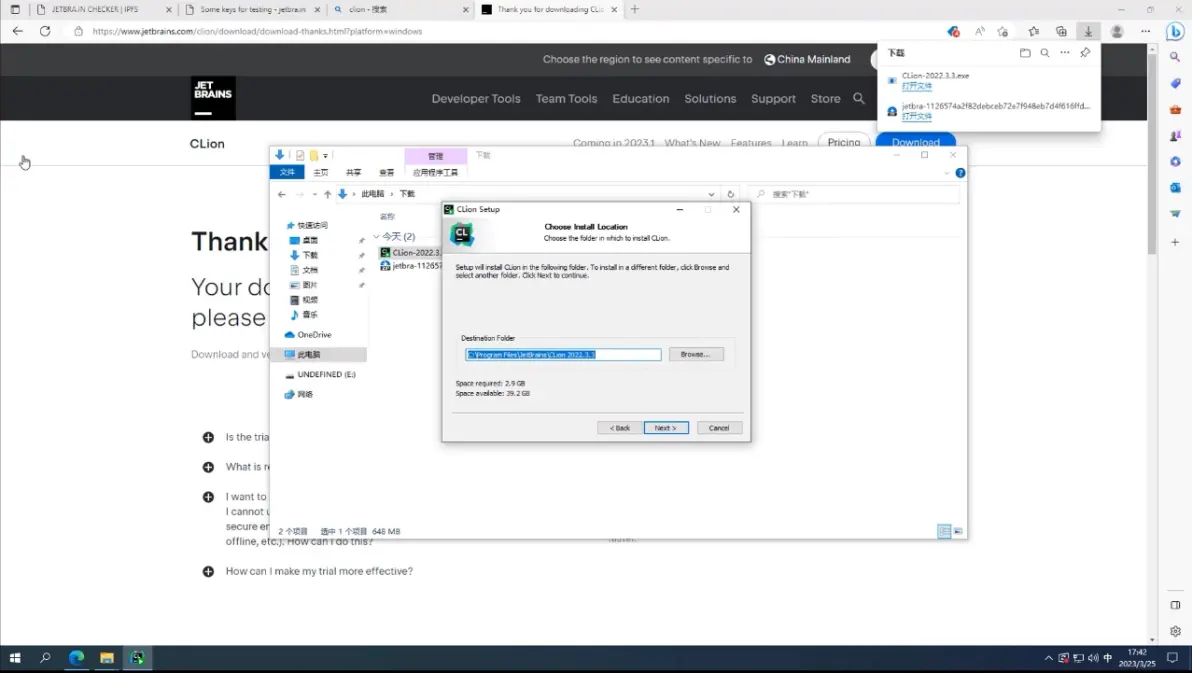The width and height of the screenshot is (1192, 673).
Task: Select 音乐 in Explorer sidebar
Action: click(x=310, y=314)
